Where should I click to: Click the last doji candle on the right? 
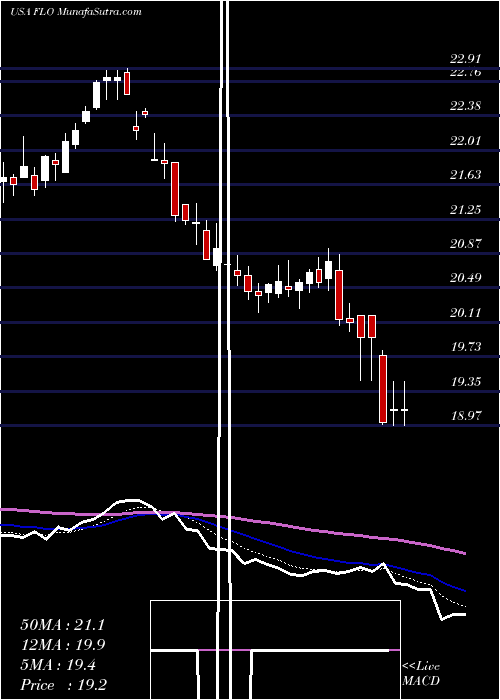pyautogui.click(x=404, y=409)
